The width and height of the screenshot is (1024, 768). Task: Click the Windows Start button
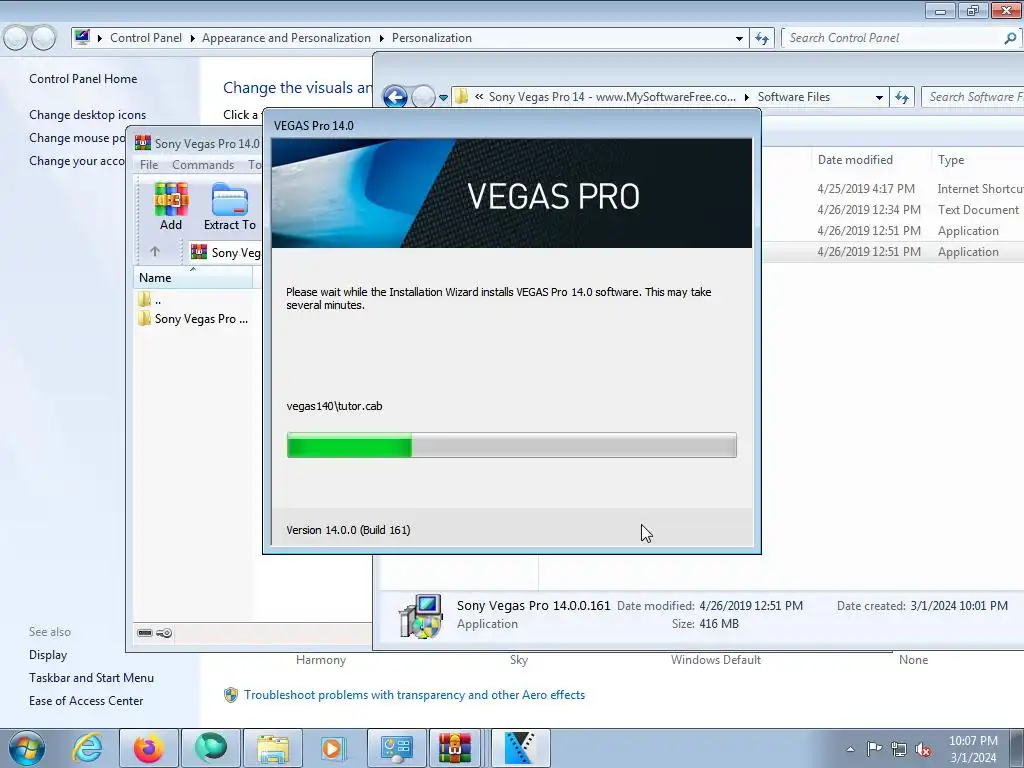pos(27,748)
